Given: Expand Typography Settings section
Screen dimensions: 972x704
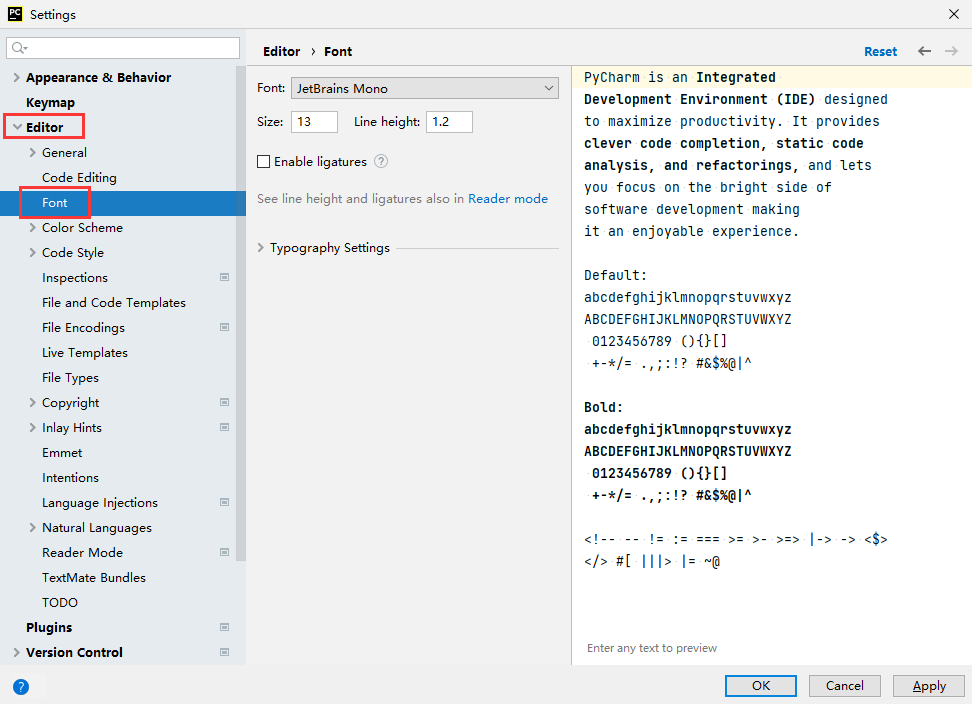Looking at the screenshot, I should (261, 247).
